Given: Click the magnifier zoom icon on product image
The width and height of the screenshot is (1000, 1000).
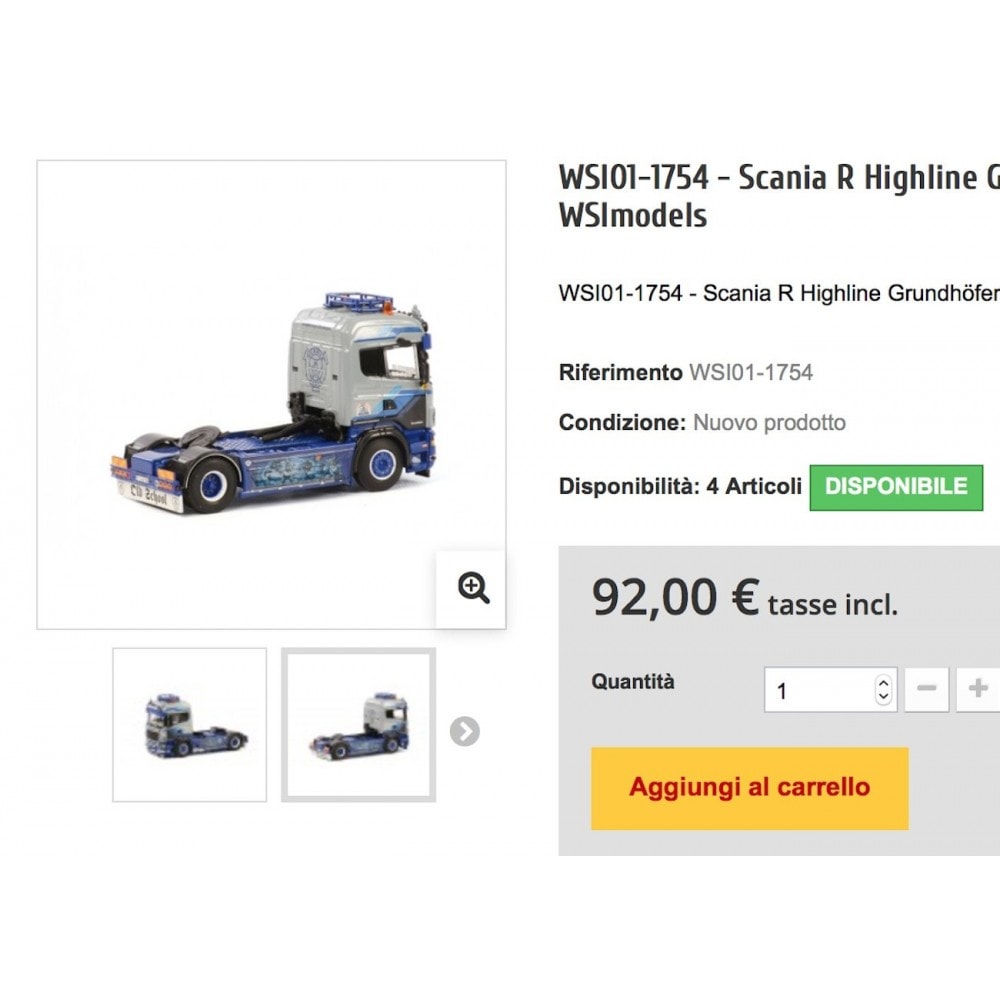Looking at the screenshot, I should pyautogui.click(x=473, y=588).
